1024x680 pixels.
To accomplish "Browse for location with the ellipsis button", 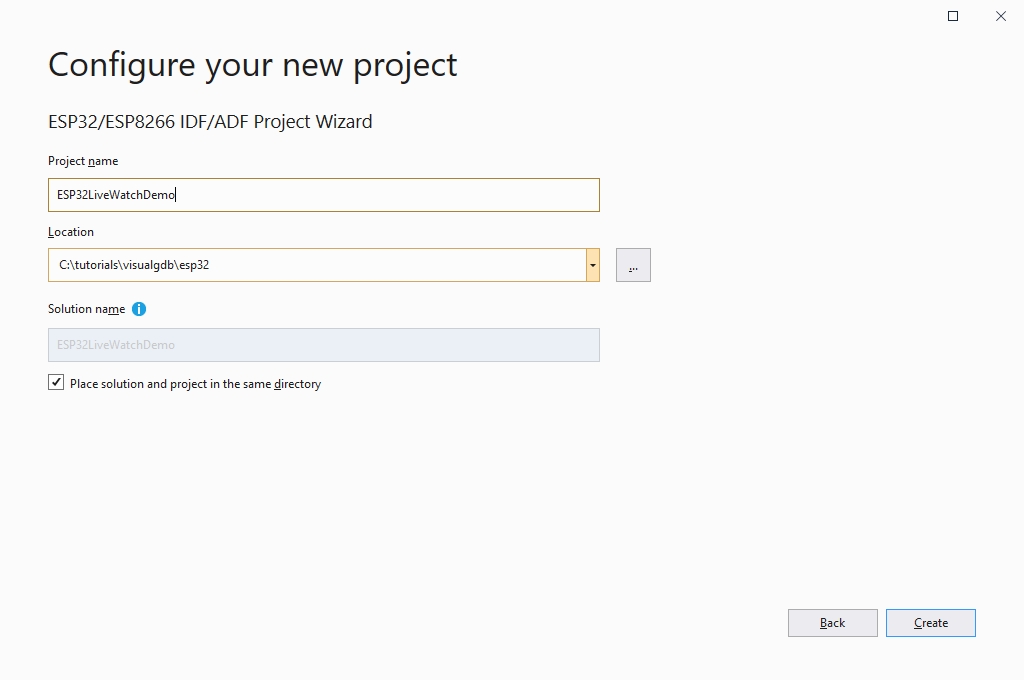I will tap(633, 265).
